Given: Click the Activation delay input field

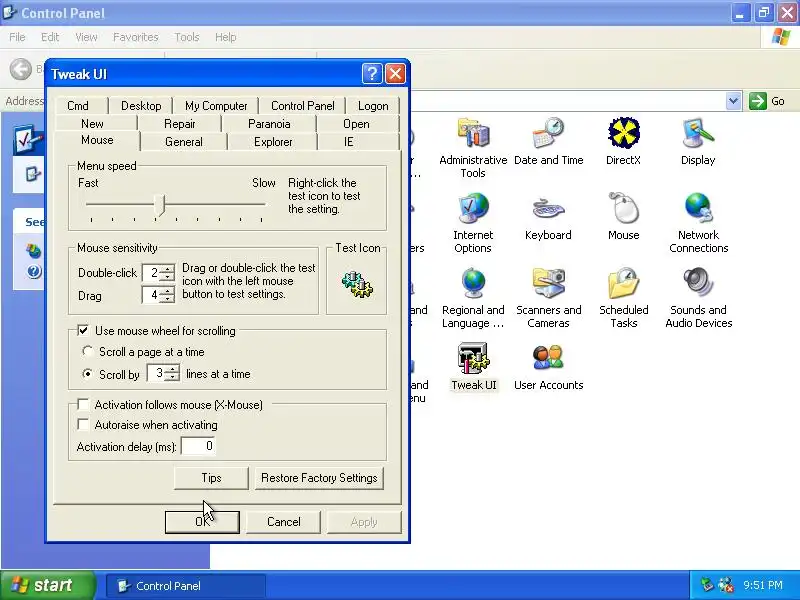Looking at the screenshot, I should 198,446.
